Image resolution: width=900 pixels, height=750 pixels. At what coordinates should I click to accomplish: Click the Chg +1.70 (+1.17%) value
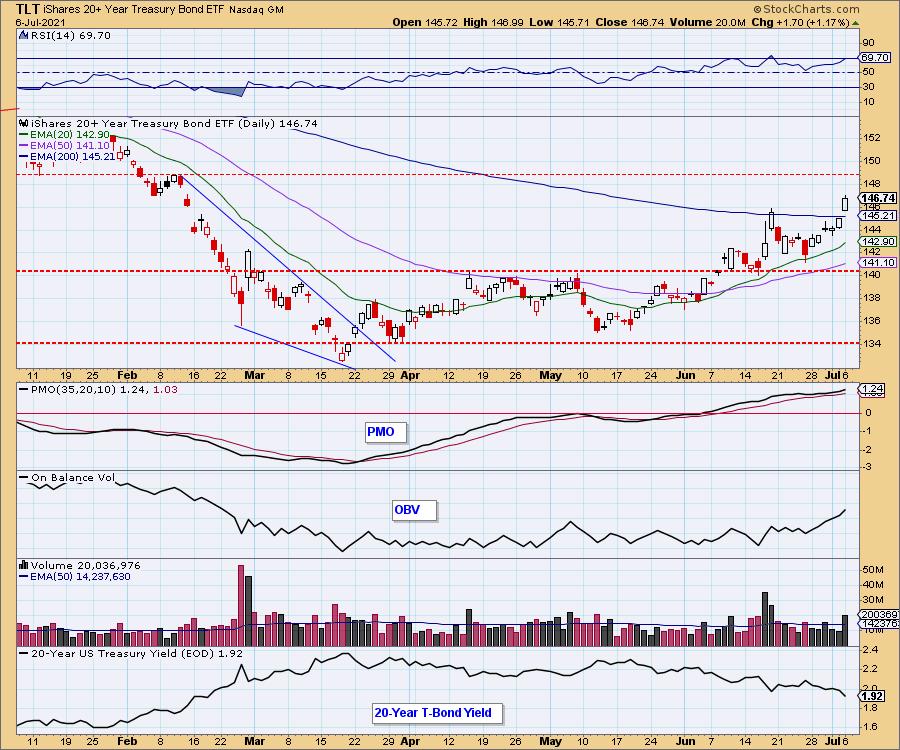point(800,22)
